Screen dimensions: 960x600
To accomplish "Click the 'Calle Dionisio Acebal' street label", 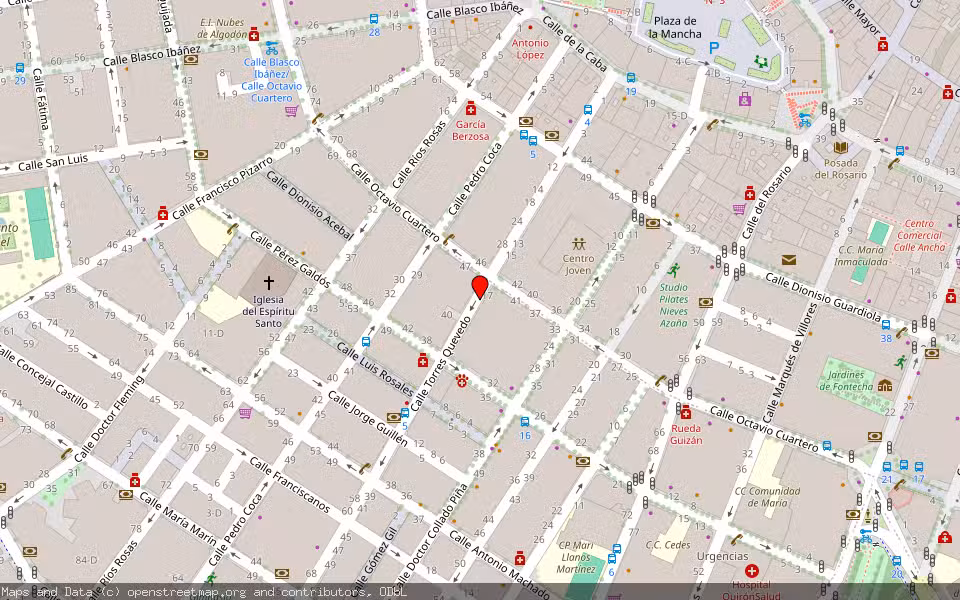I will click(310, 204).
